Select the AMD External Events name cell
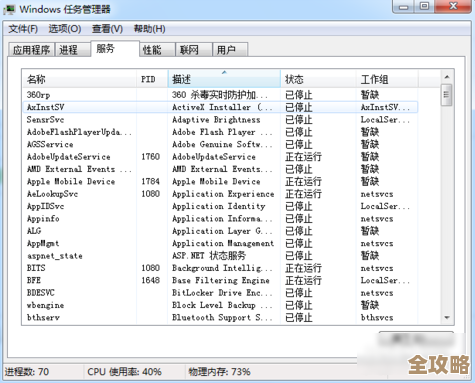Image resolution: width=475 pixels, height=383 pixels. tap(79, 169)
